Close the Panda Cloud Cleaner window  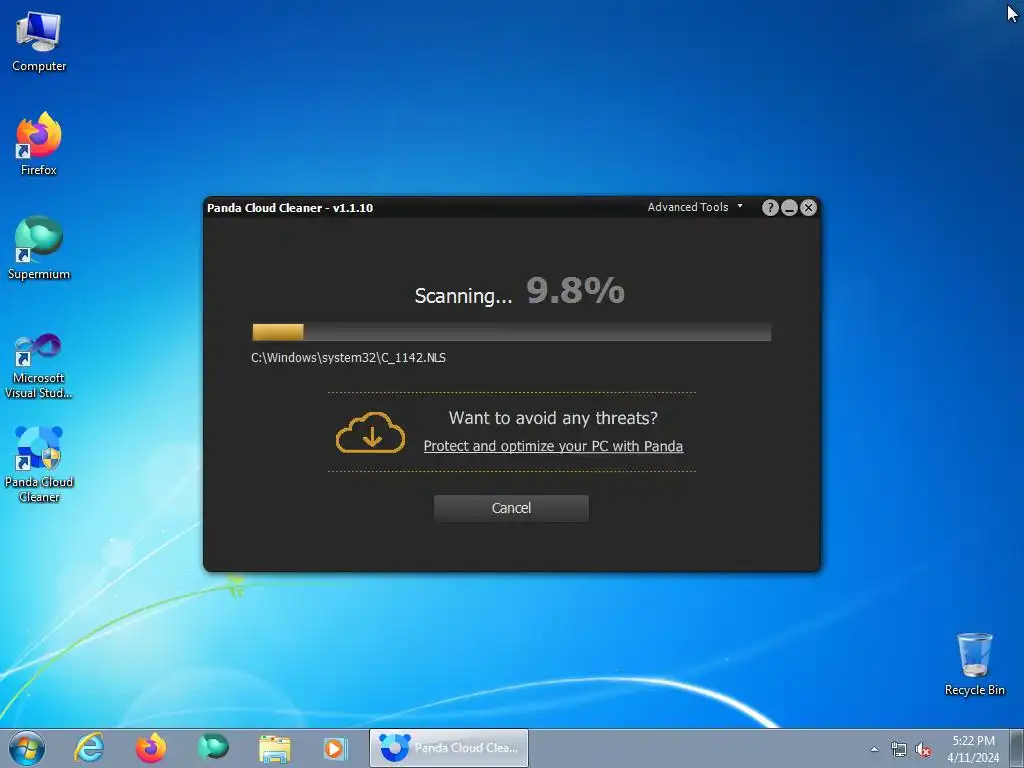808,208
